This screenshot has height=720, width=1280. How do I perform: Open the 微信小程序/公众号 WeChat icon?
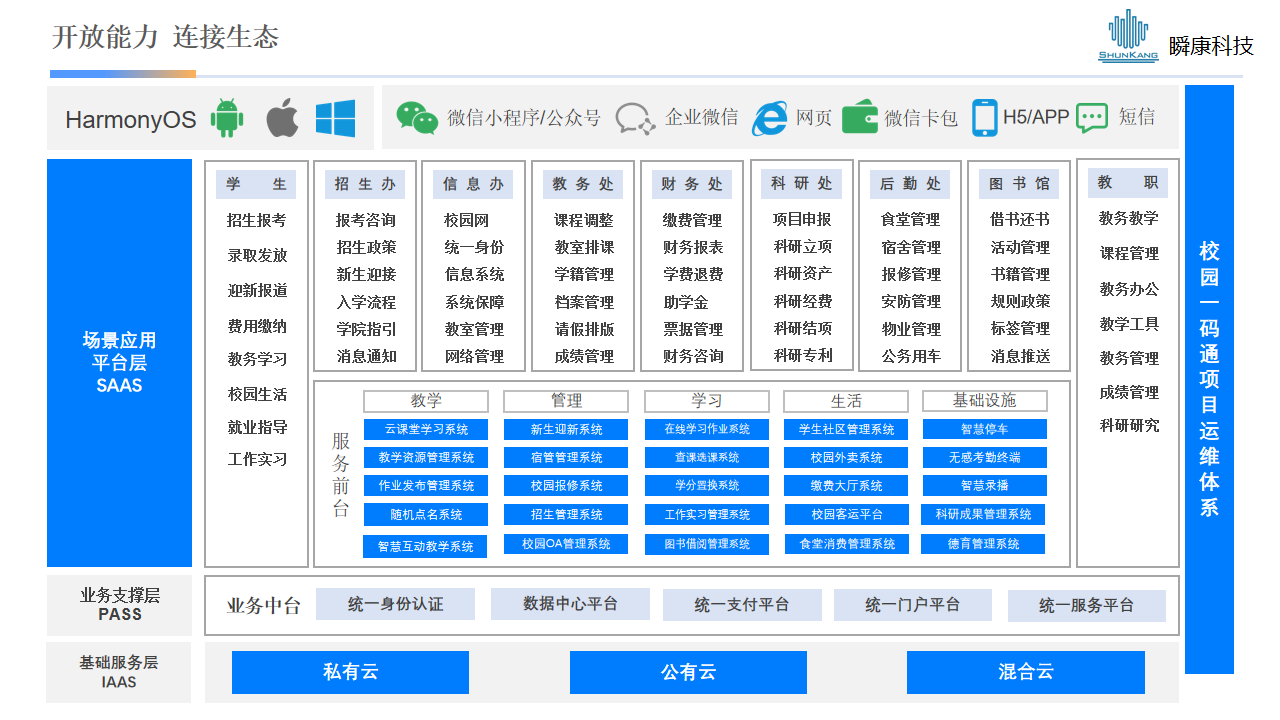[417, 116]
